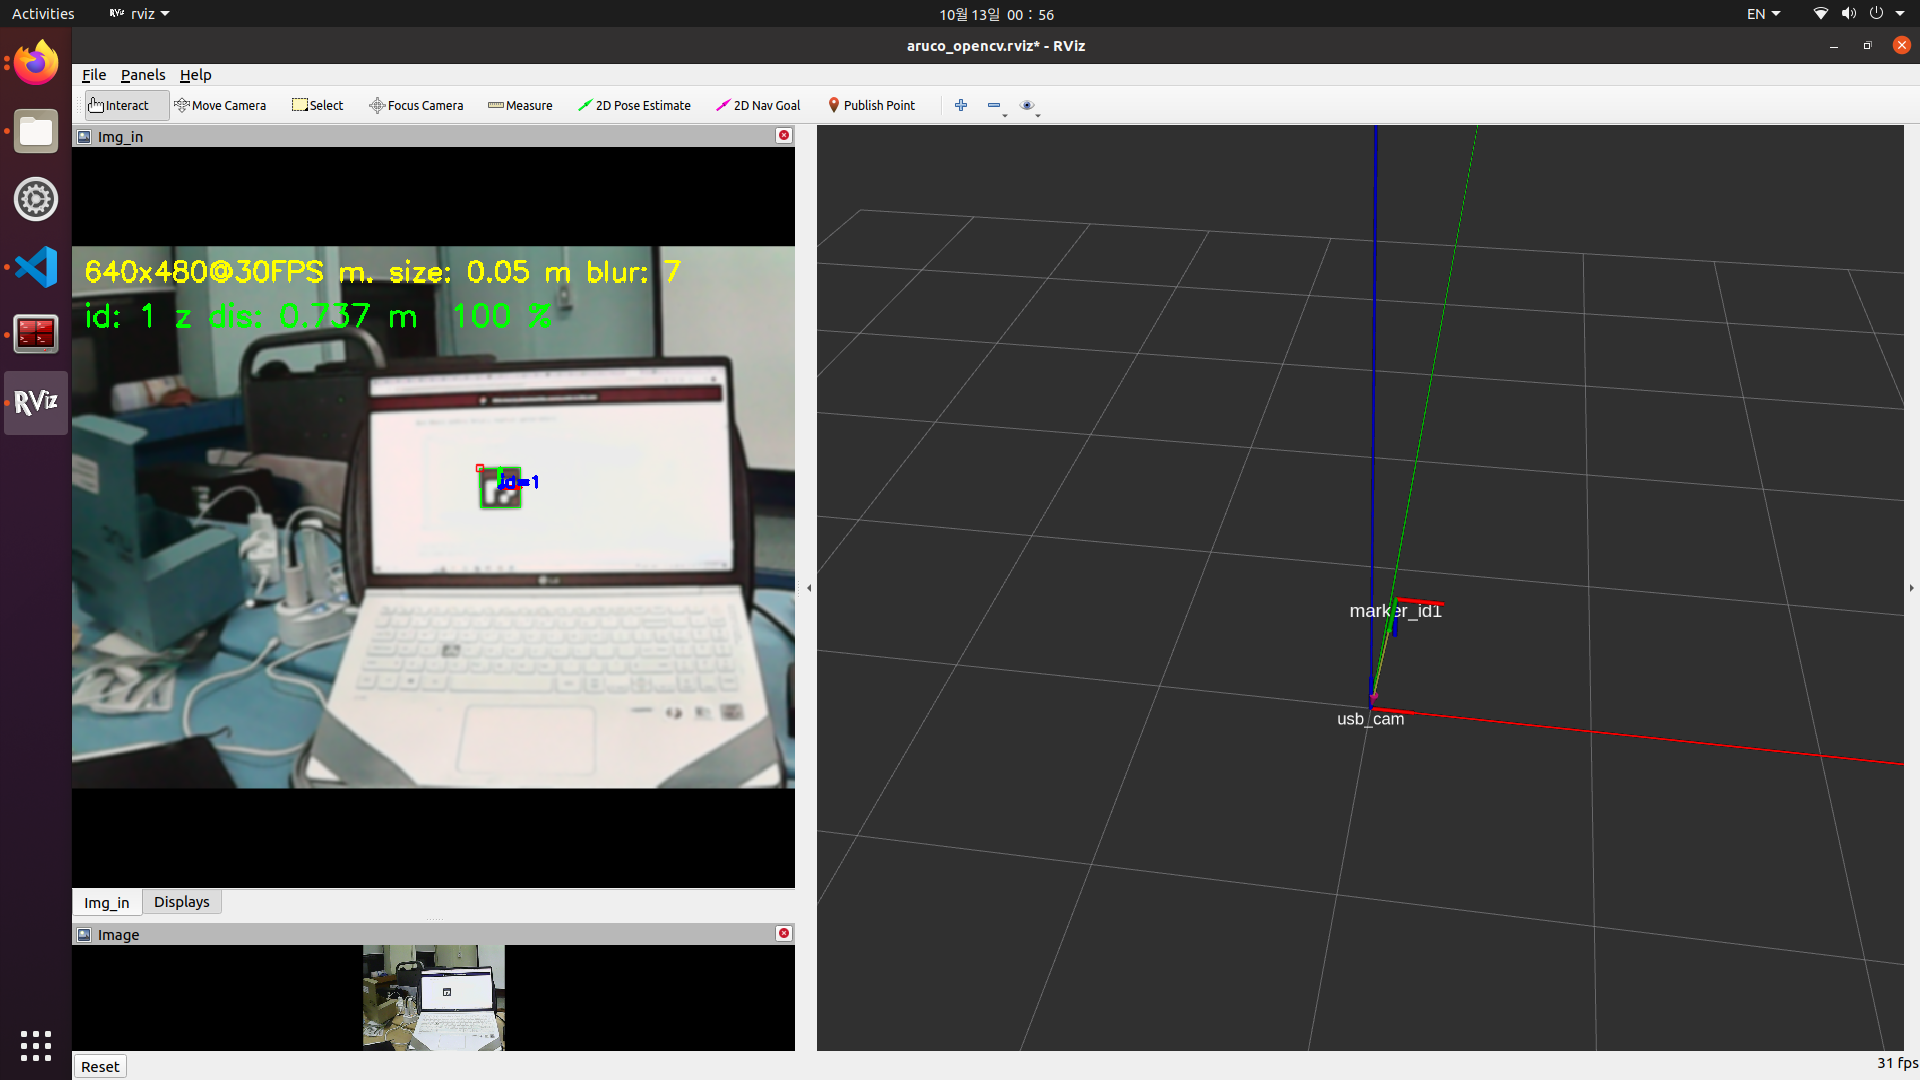This screenshot has width=1920, height=1080.
Task: Select the Interact tool
Action: [119, 105]
